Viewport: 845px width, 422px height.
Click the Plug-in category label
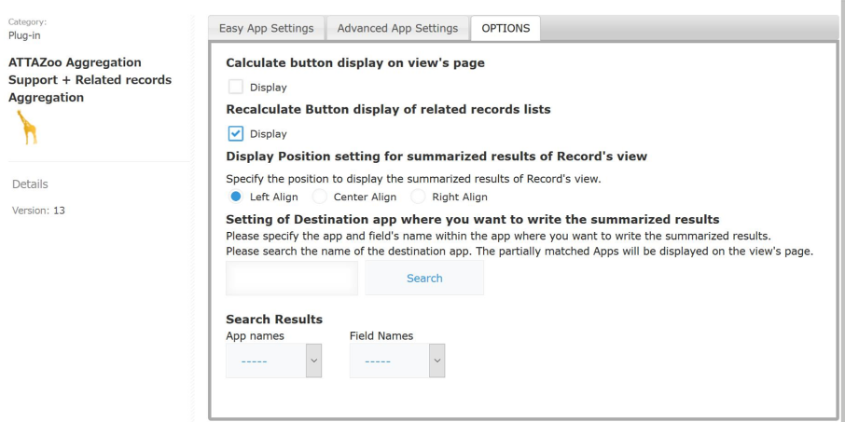(x=24, y=36)
